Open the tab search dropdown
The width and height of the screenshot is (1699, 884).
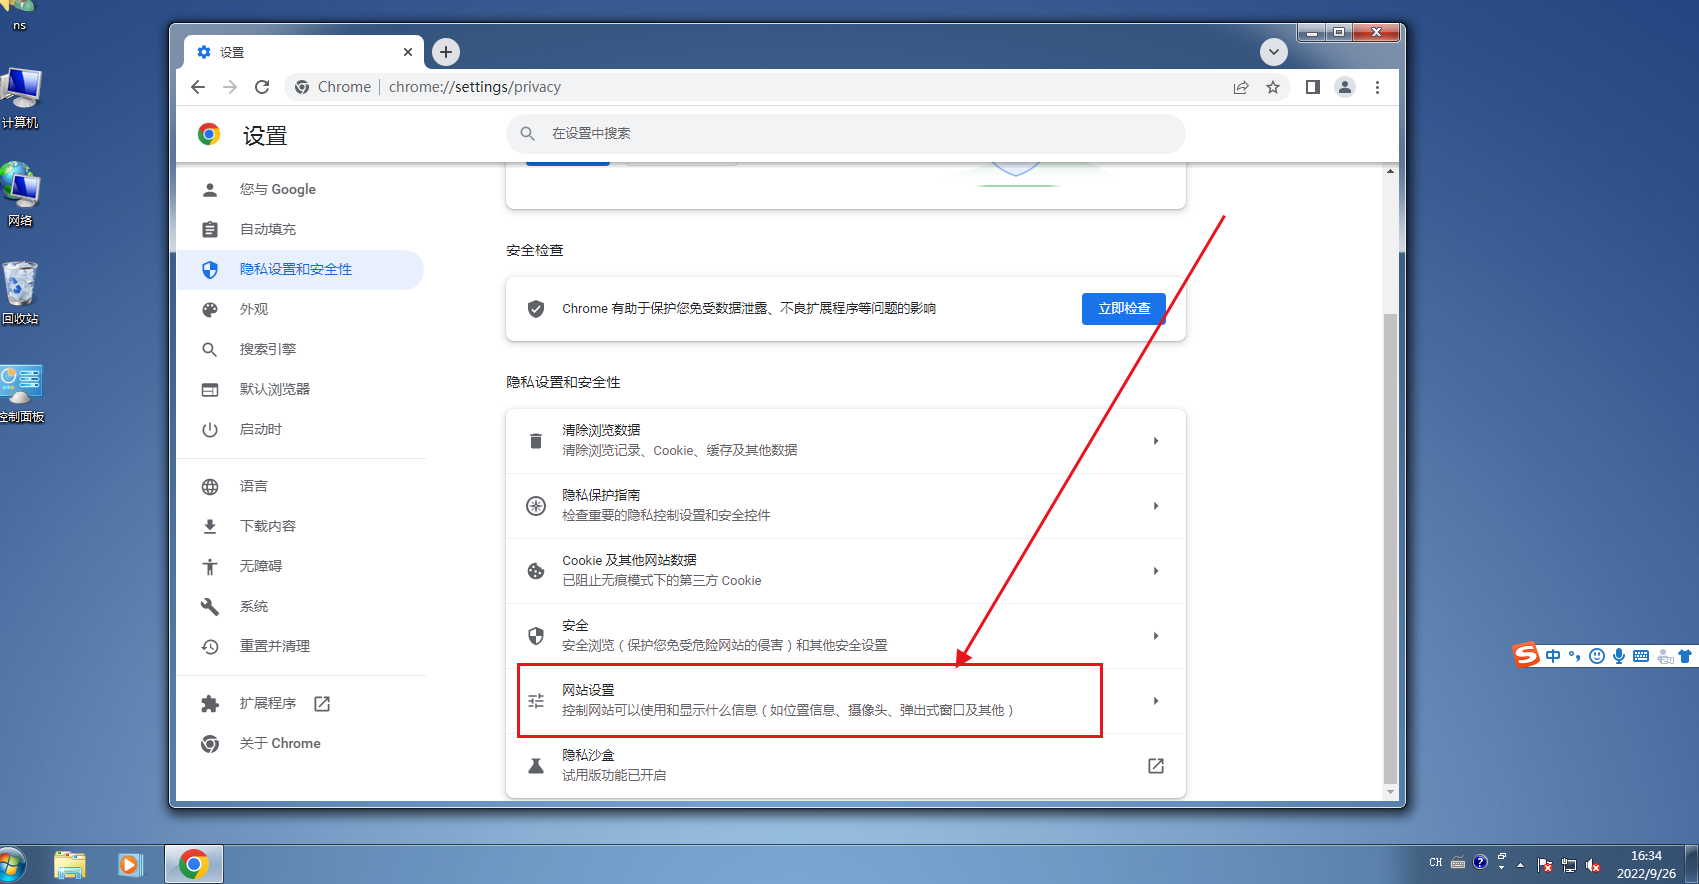[x=1273, y=52]
